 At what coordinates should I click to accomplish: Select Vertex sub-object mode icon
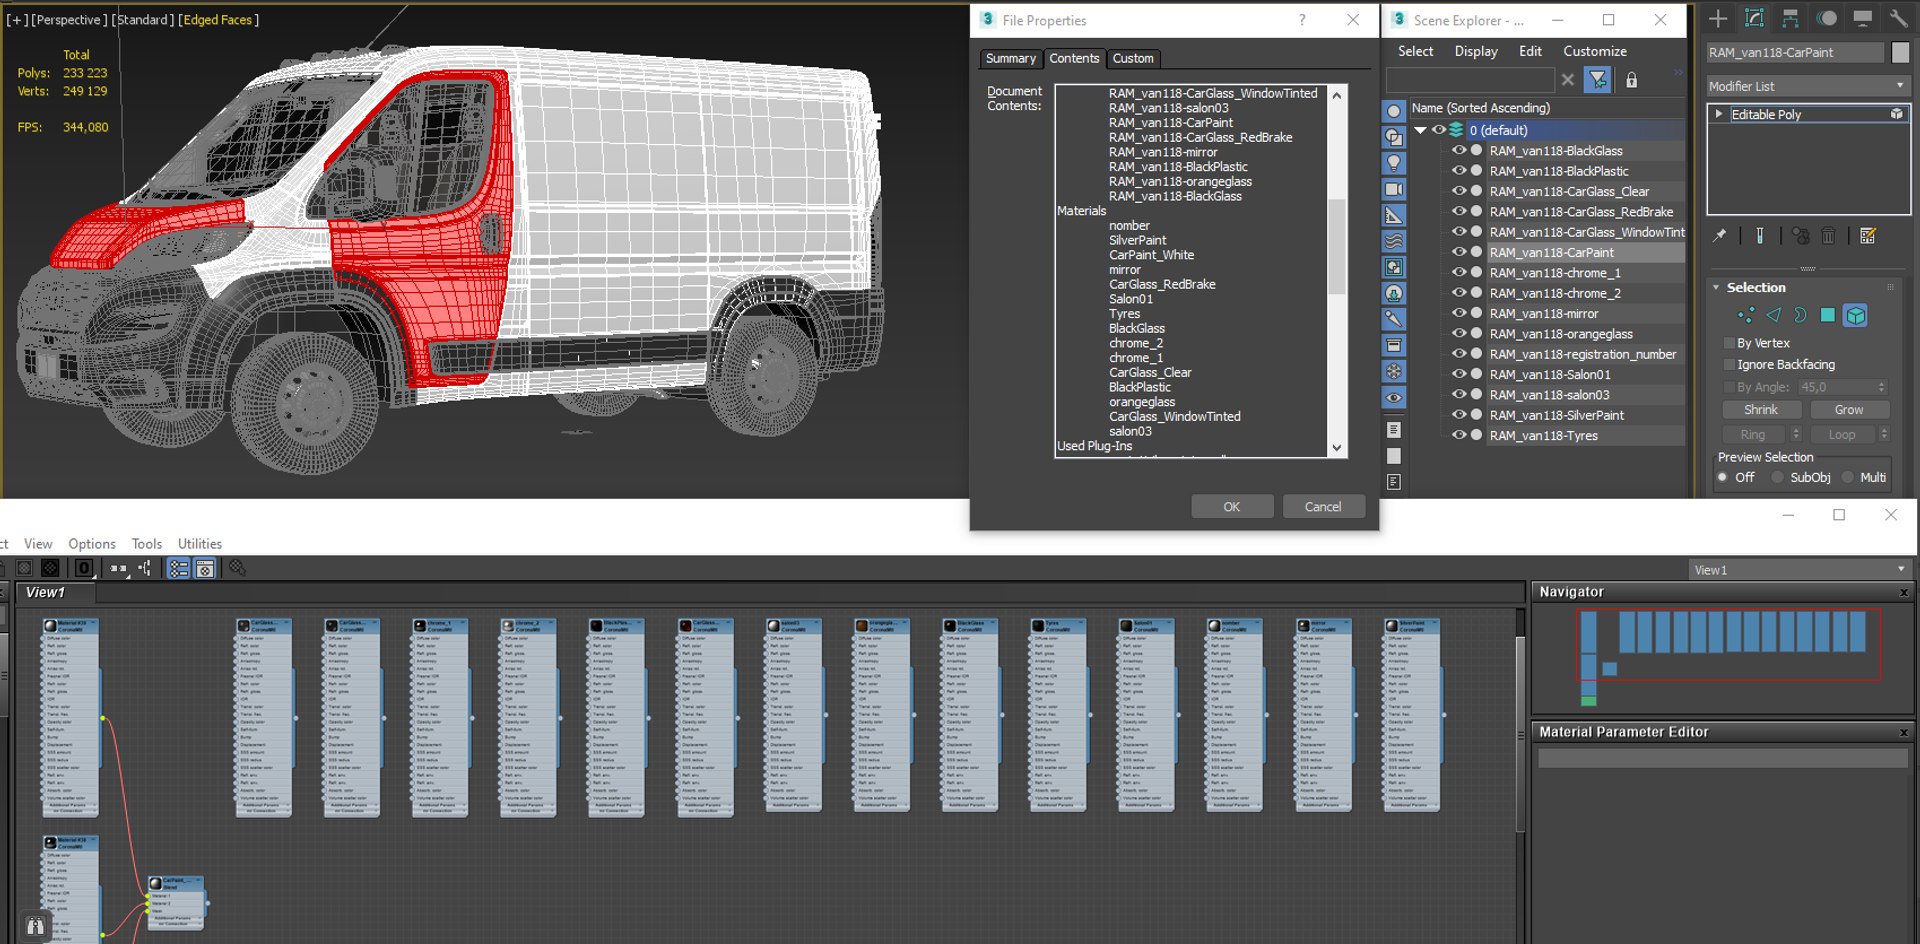point(1746,316)
